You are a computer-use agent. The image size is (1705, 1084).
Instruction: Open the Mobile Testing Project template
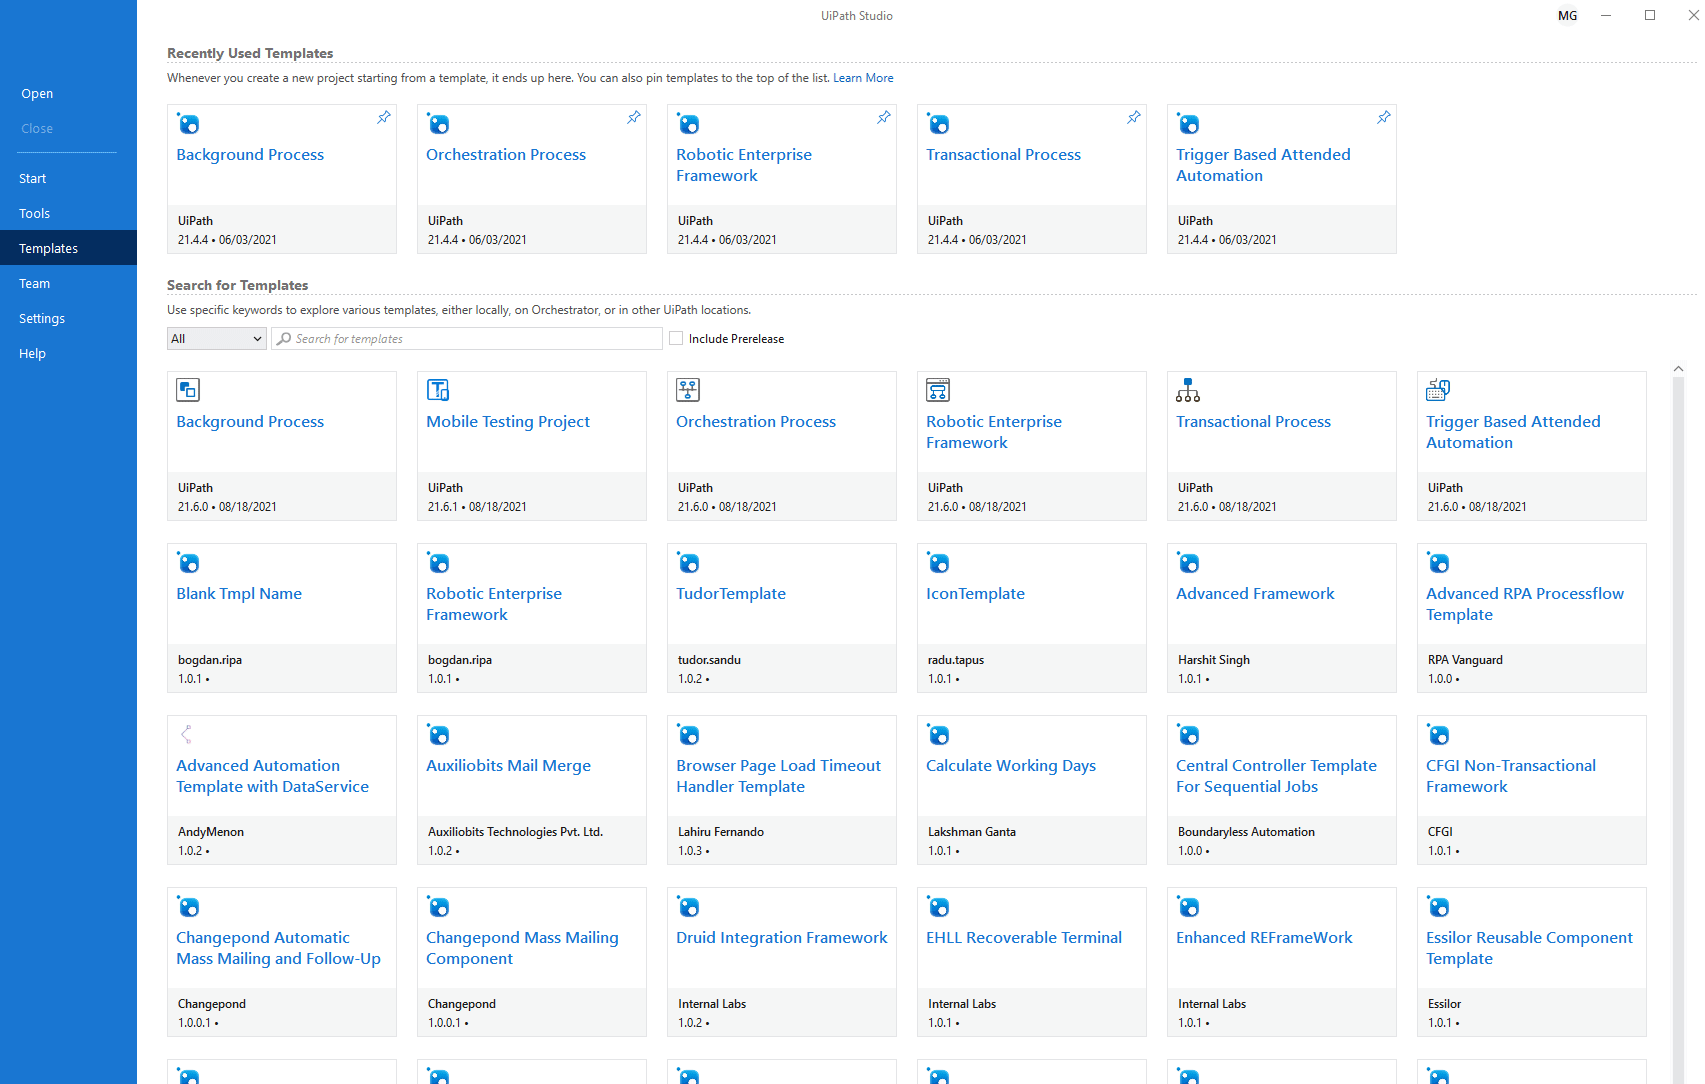tap(532, 446)
